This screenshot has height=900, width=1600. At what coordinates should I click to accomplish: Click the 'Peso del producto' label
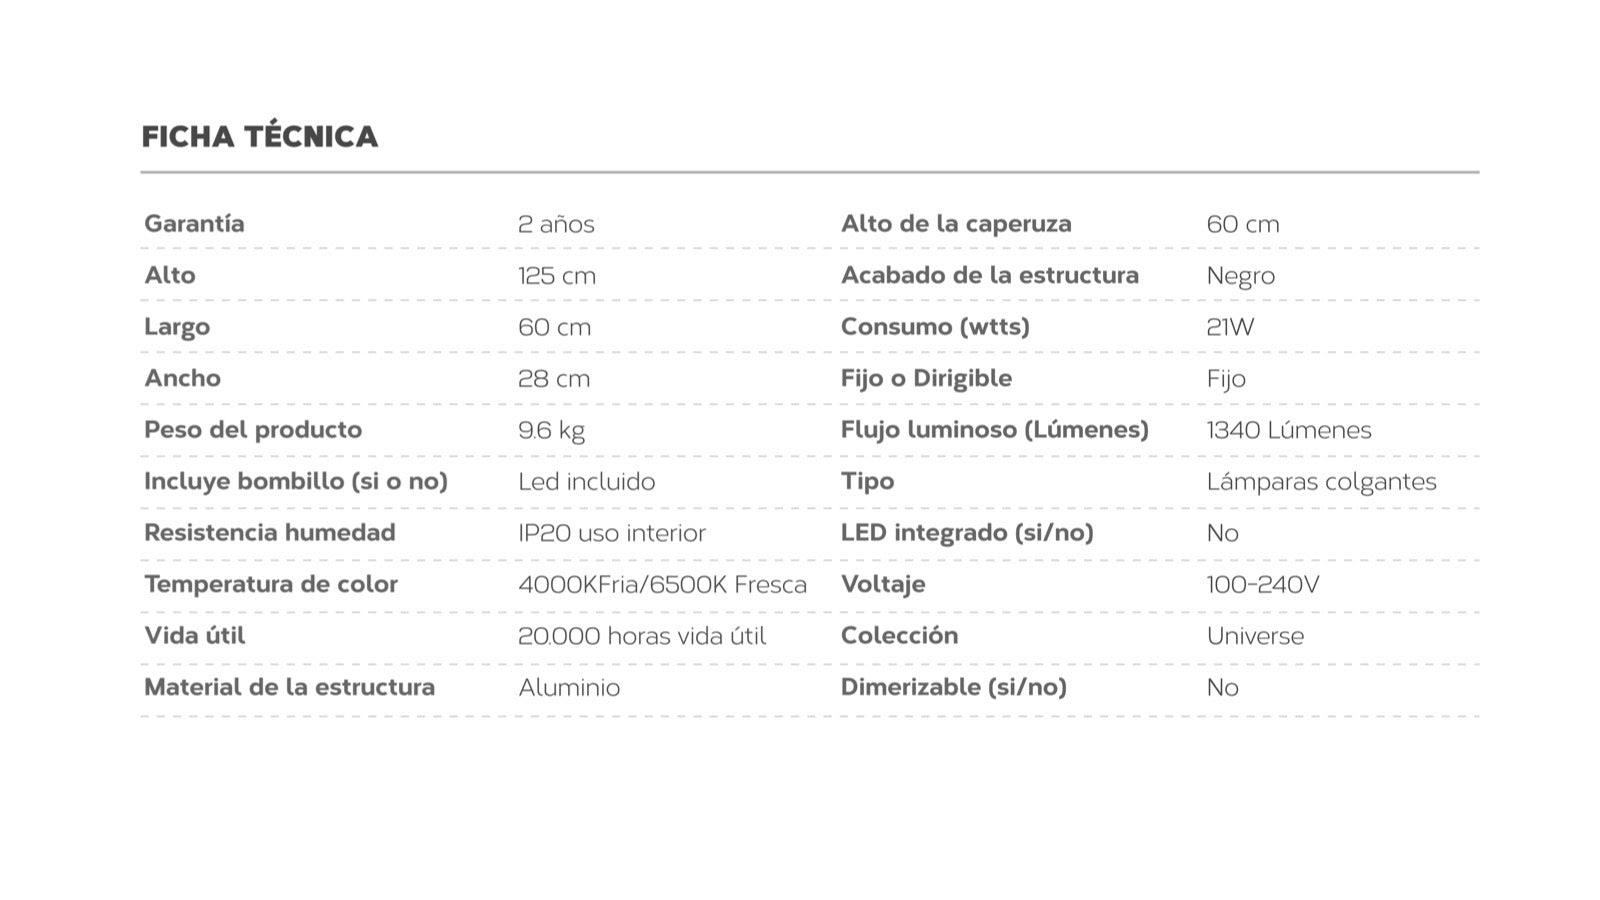pyautogui.click(x=253, y=430)
